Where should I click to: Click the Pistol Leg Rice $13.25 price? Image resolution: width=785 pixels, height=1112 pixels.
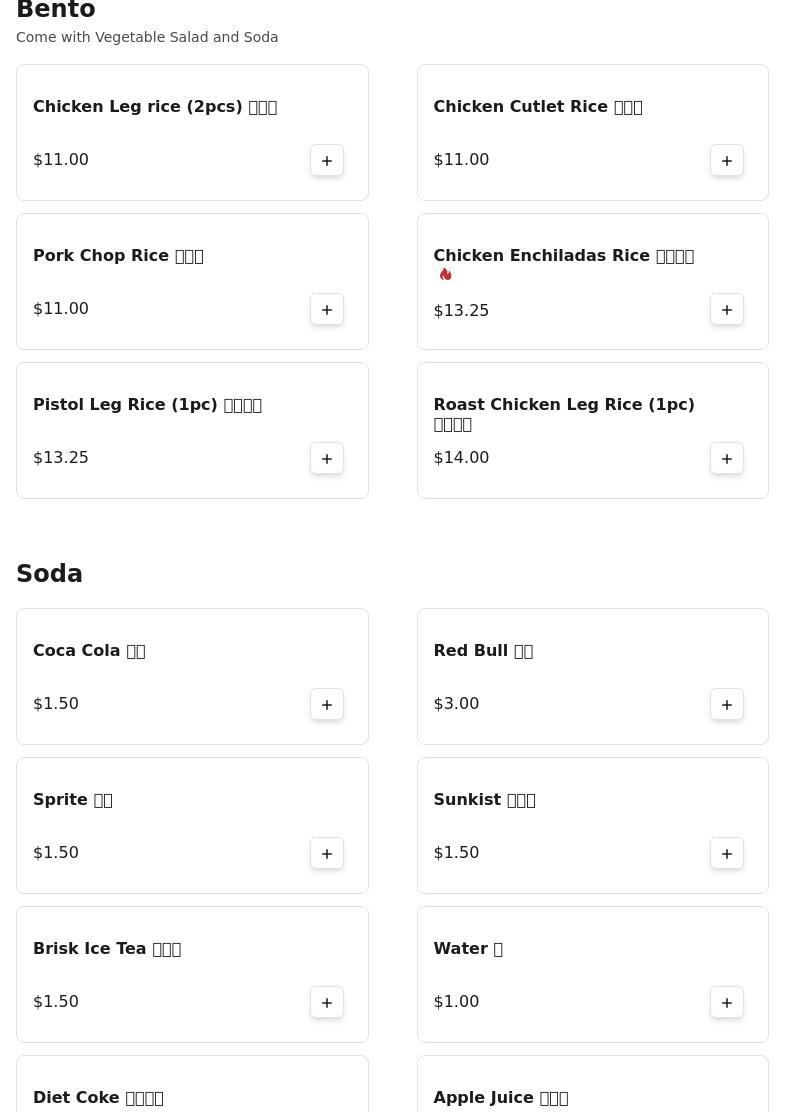(61, 458)
